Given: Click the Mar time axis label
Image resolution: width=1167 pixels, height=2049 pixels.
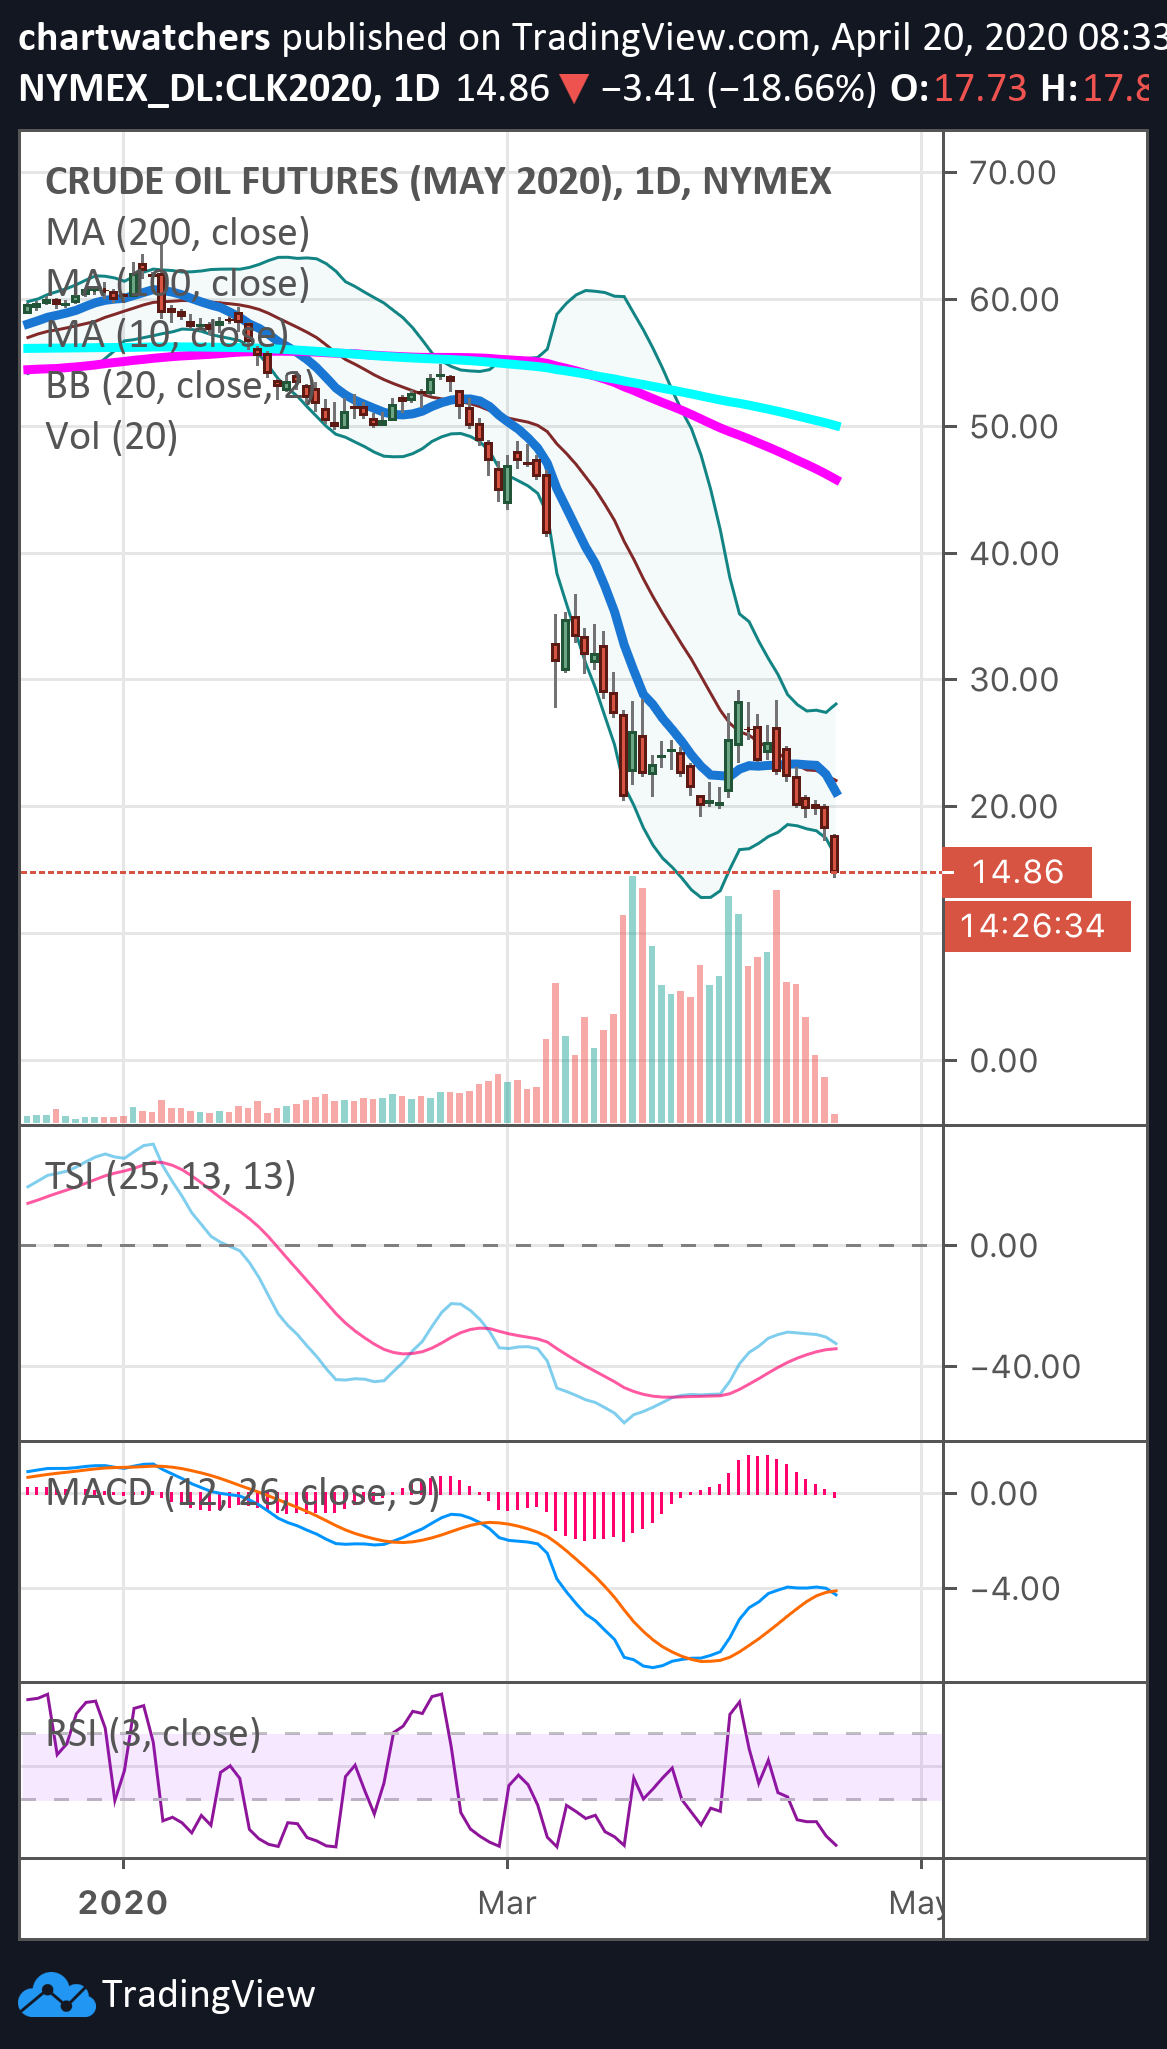Looking at the screenshot, I should [x=507, y=1902].
